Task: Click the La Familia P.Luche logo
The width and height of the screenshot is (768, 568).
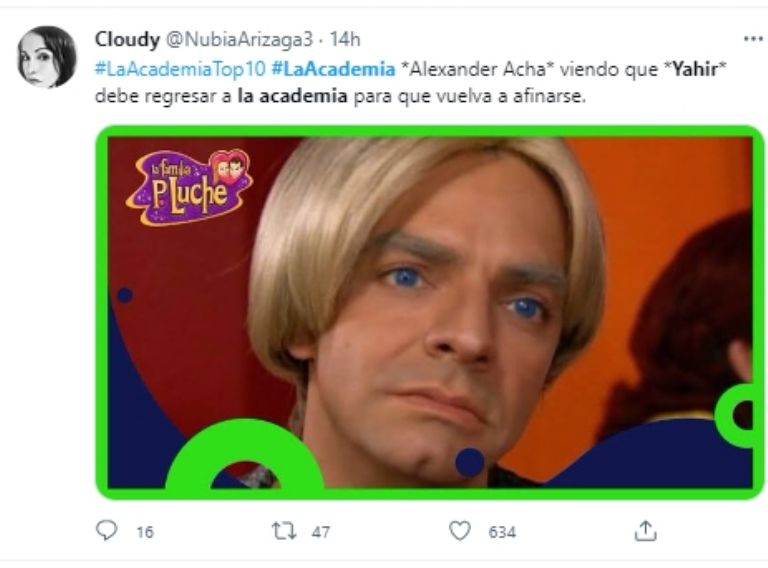Action: click(x=189, y=188)
